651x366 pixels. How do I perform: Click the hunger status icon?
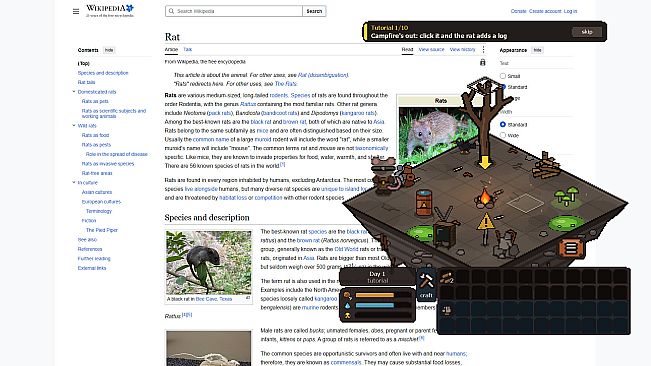347,295
